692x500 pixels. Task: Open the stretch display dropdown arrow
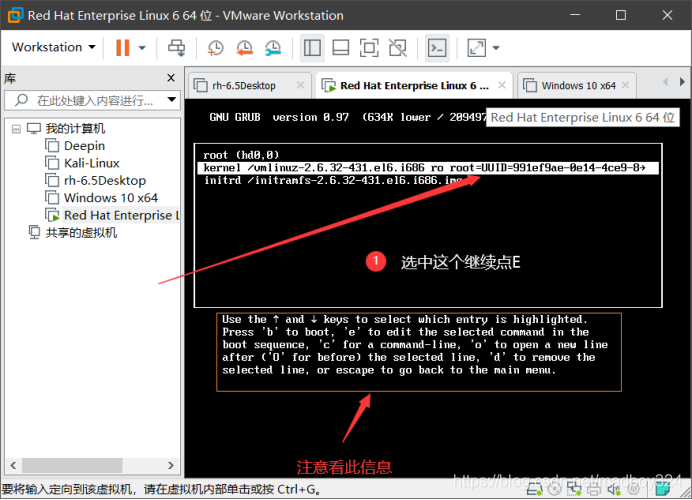(496, 48)
